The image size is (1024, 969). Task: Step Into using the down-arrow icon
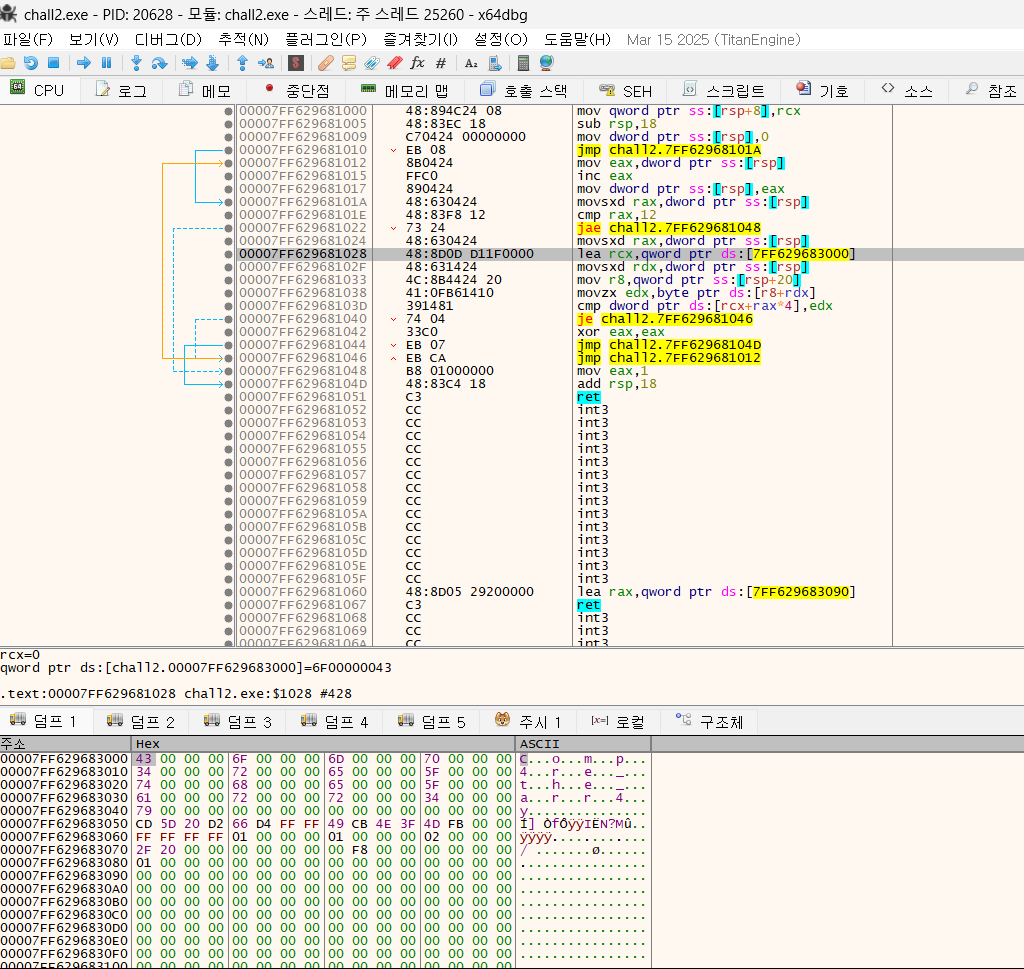[x=138, y=62]
